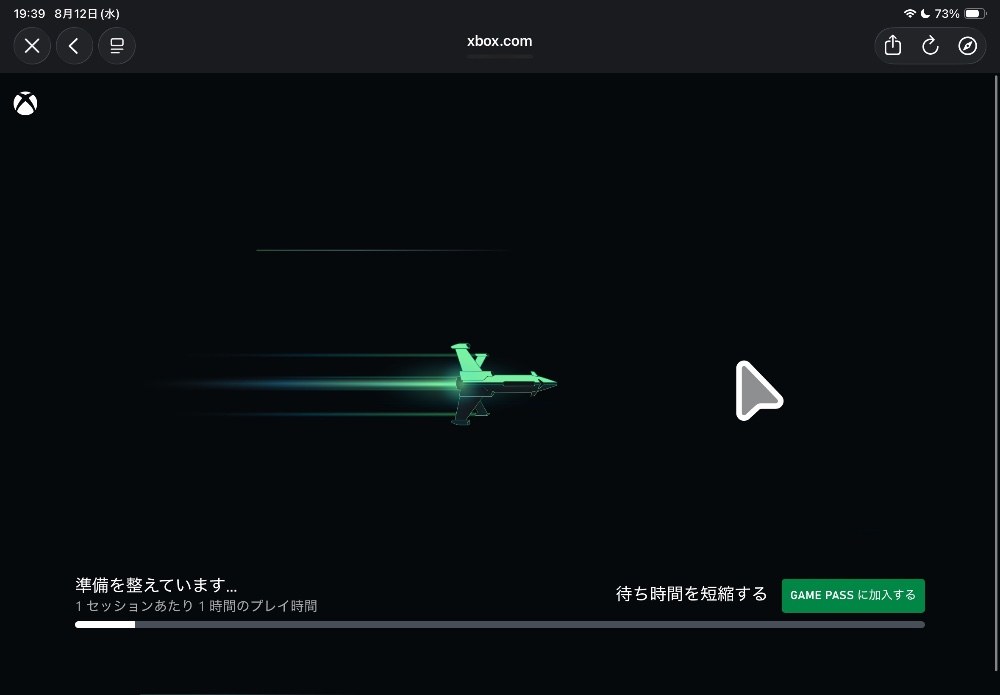Click the 19:39 clock in status bar
This screenshot has height=695, width=1000.
pyautogui.click(x=29, y=13)
